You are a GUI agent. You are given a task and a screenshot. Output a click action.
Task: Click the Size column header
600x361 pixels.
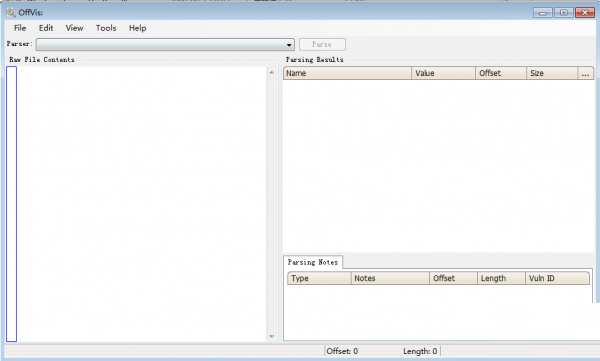(x=552, y=73)
